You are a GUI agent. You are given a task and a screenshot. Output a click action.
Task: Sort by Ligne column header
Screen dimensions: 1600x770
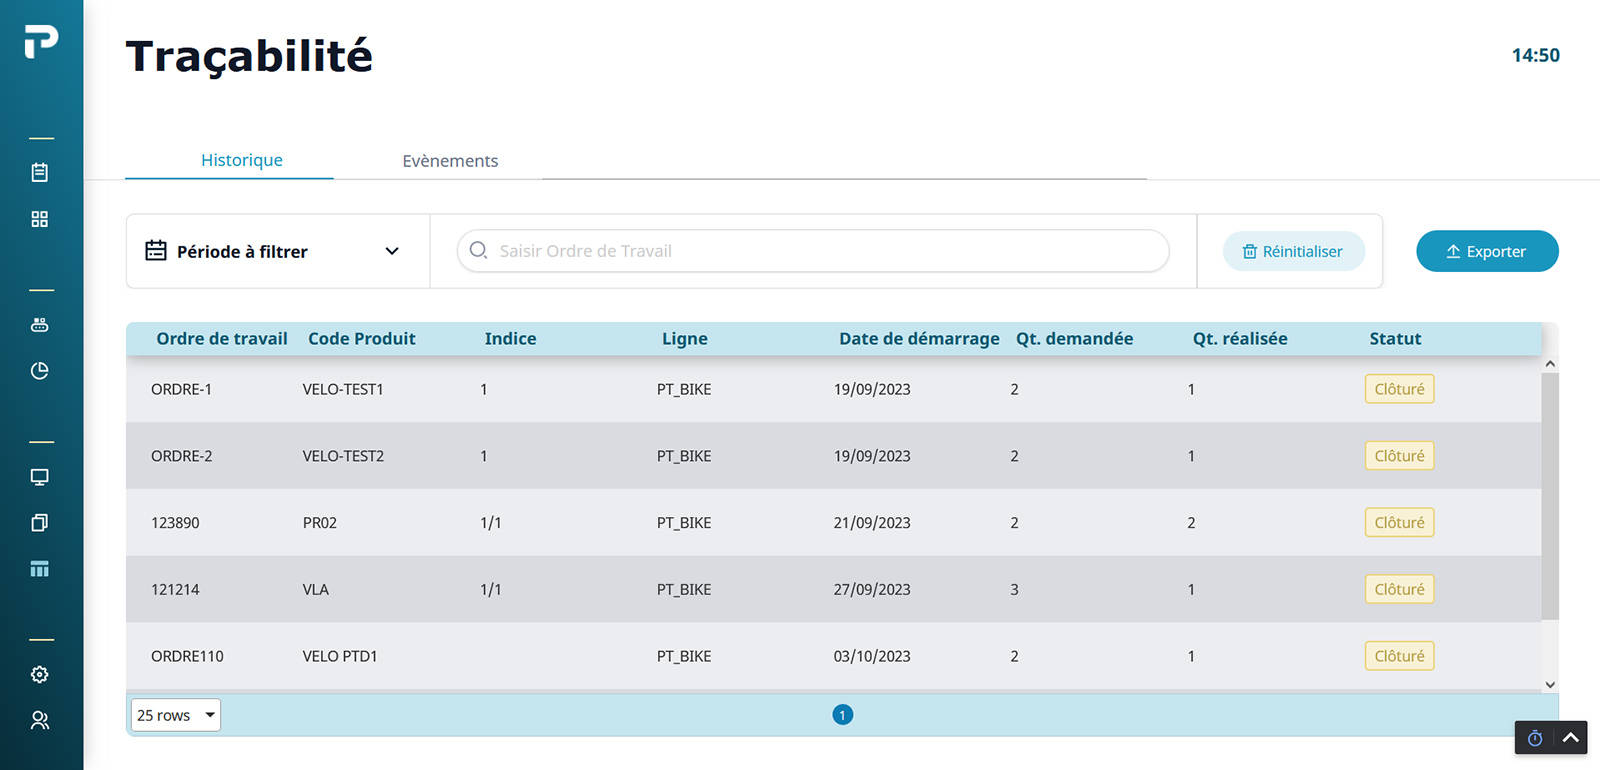[x=685, y=339]
